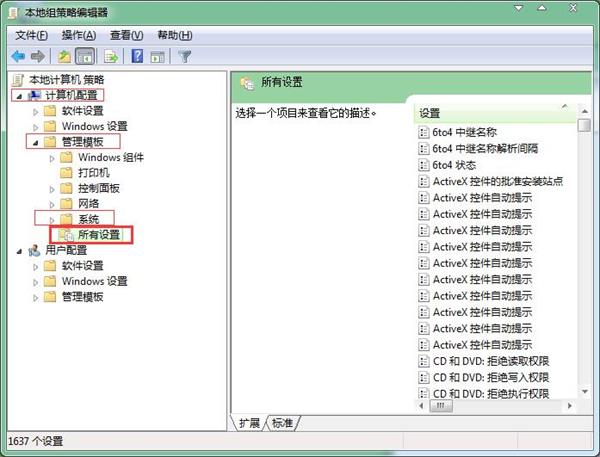Expand 软件设置 under 用户配置

36,267
